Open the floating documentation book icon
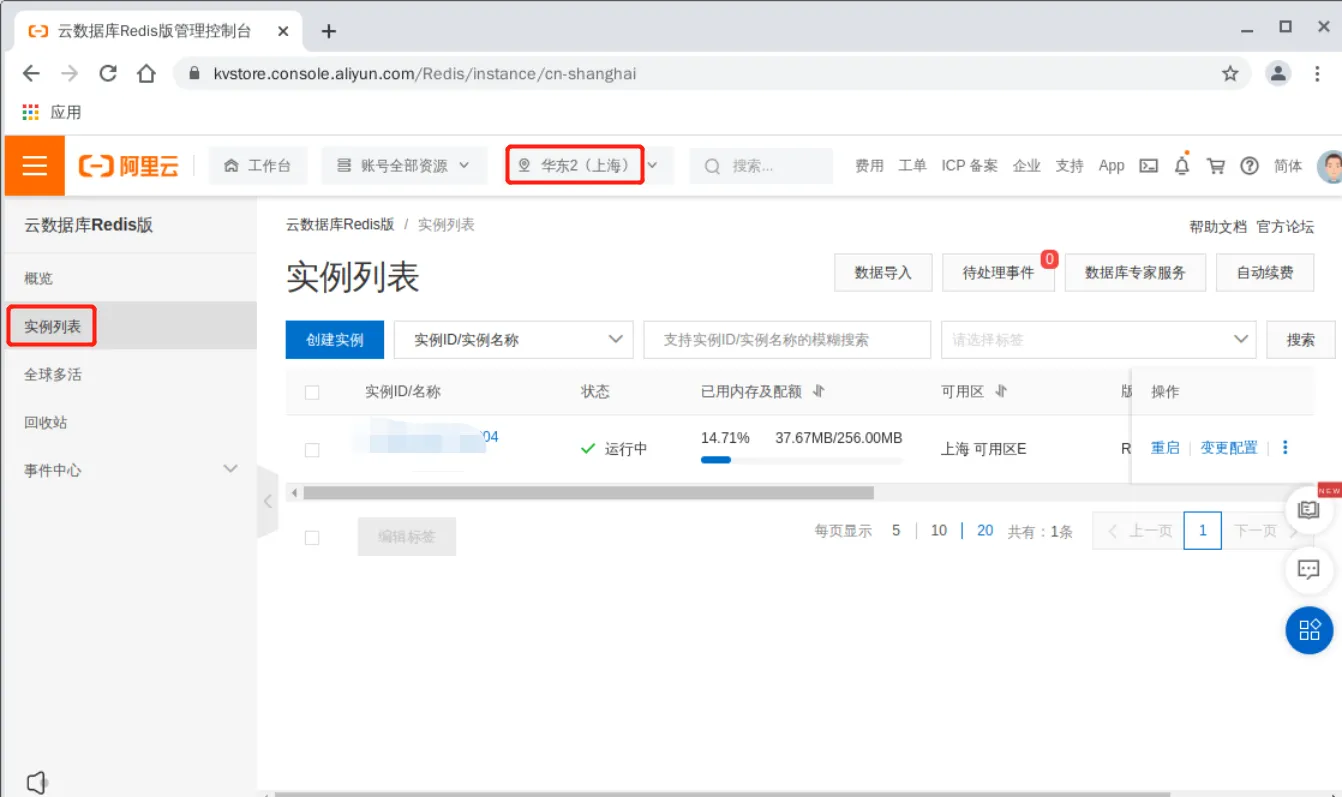The image size is (1342, 797). [x=1309, y=510]
